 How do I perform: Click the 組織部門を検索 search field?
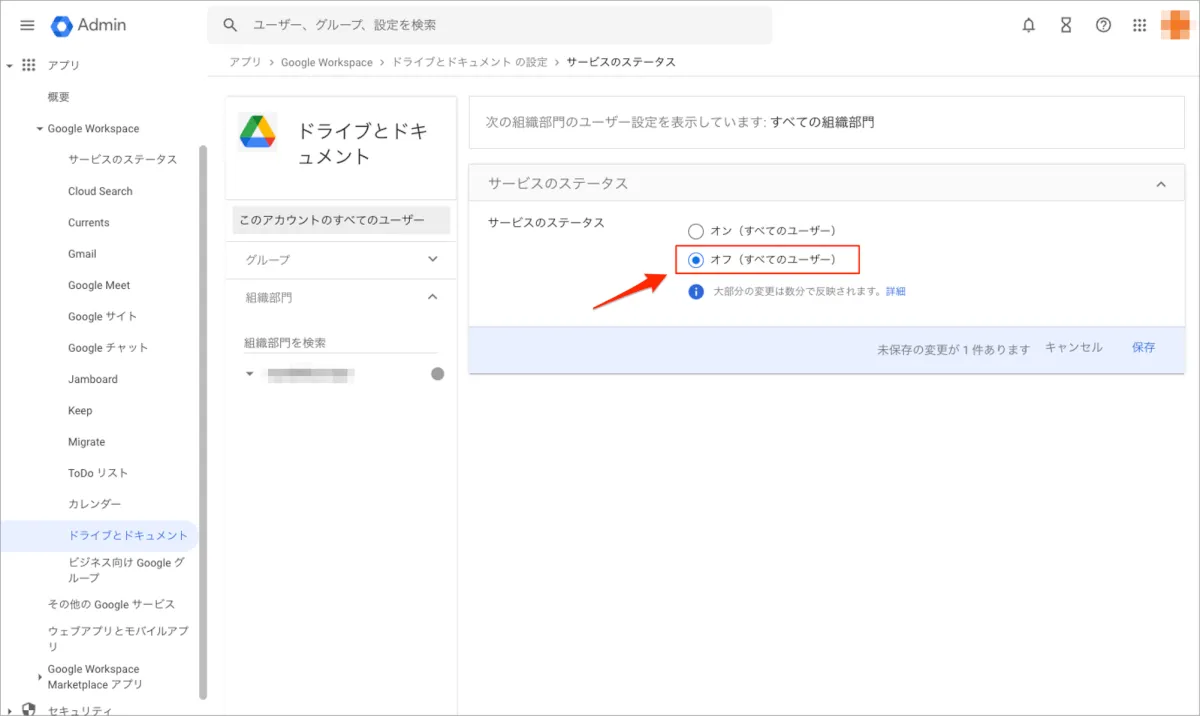click(340, 343)
